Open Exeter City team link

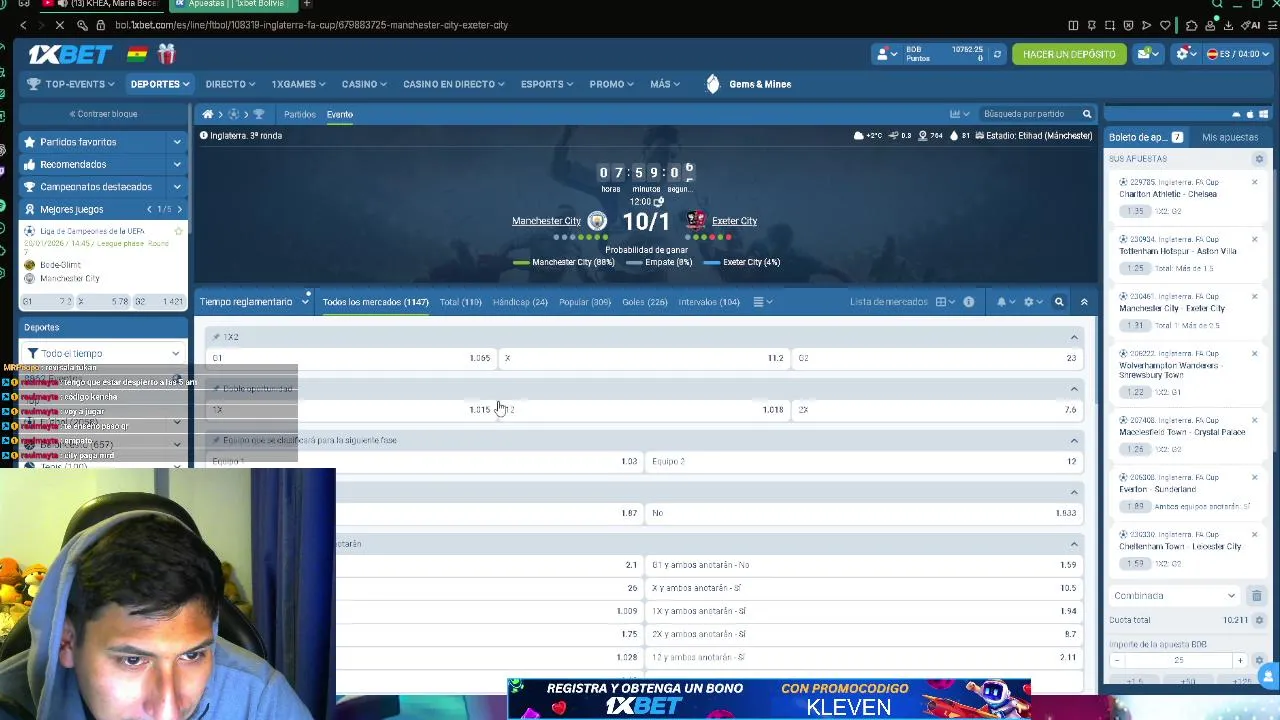point(734,221)
